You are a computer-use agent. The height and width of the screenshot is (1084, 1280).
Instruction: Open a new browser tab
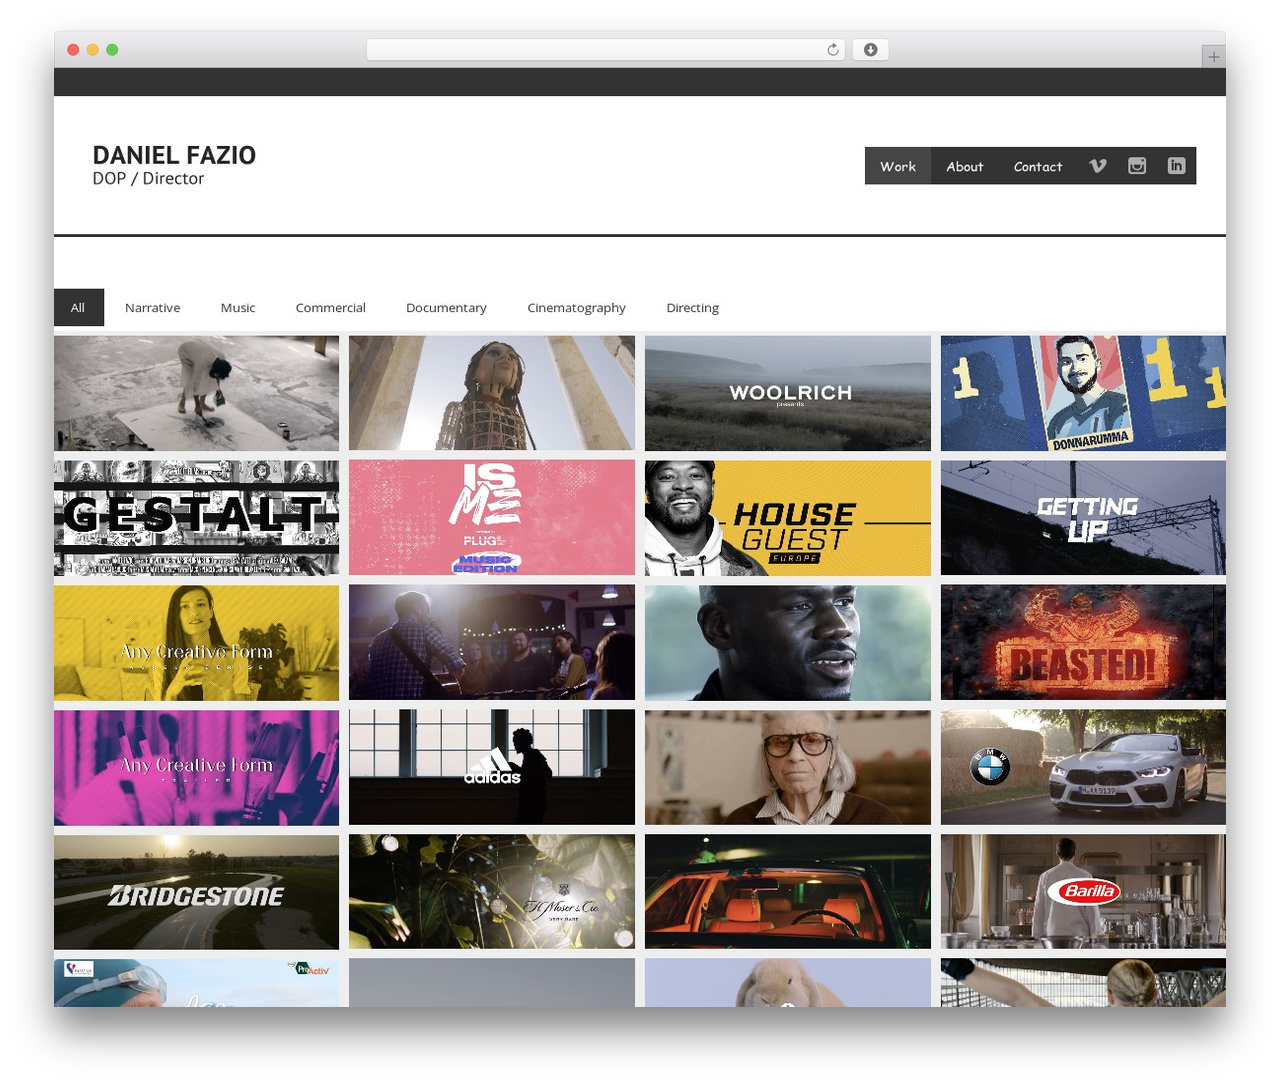coord(1213,57)
